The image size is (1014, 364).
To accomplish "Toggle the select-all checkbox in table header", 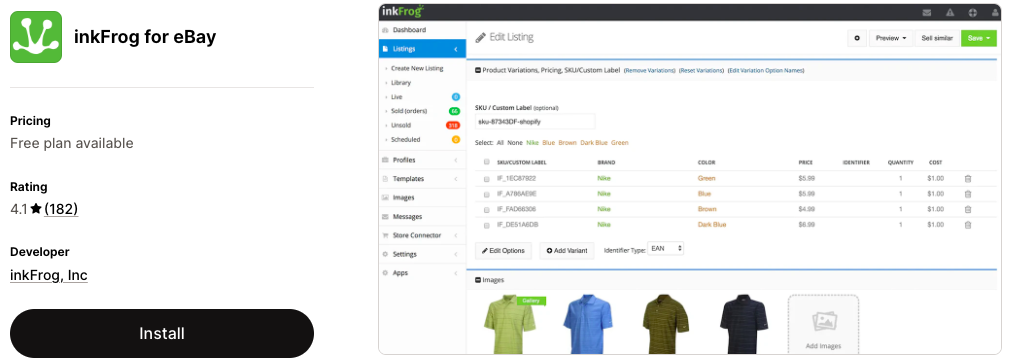I will (x=487, y=162).
